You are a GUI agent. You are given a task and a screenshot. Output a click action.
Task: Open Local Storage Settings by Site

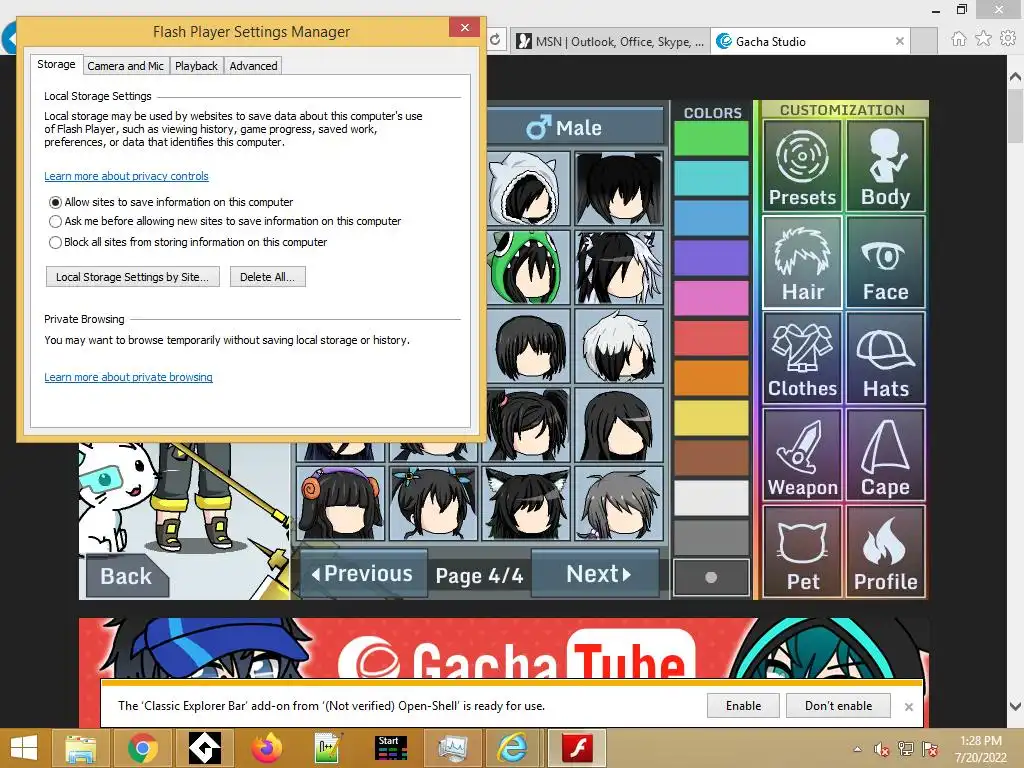[x=133, y=277]
